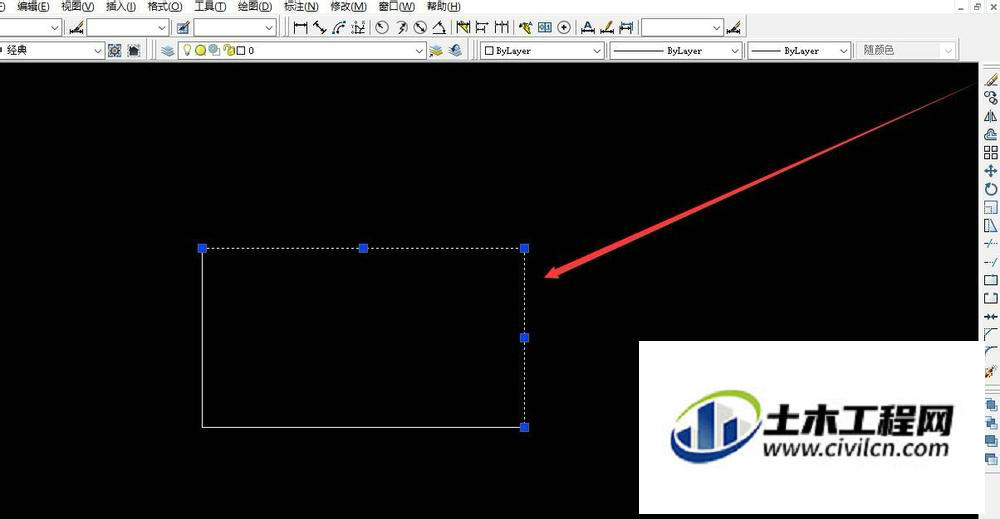The width and height of the screenshot is (1000, 519).
Task: Select the Linear dimension tool
Action: coord(300,27)
